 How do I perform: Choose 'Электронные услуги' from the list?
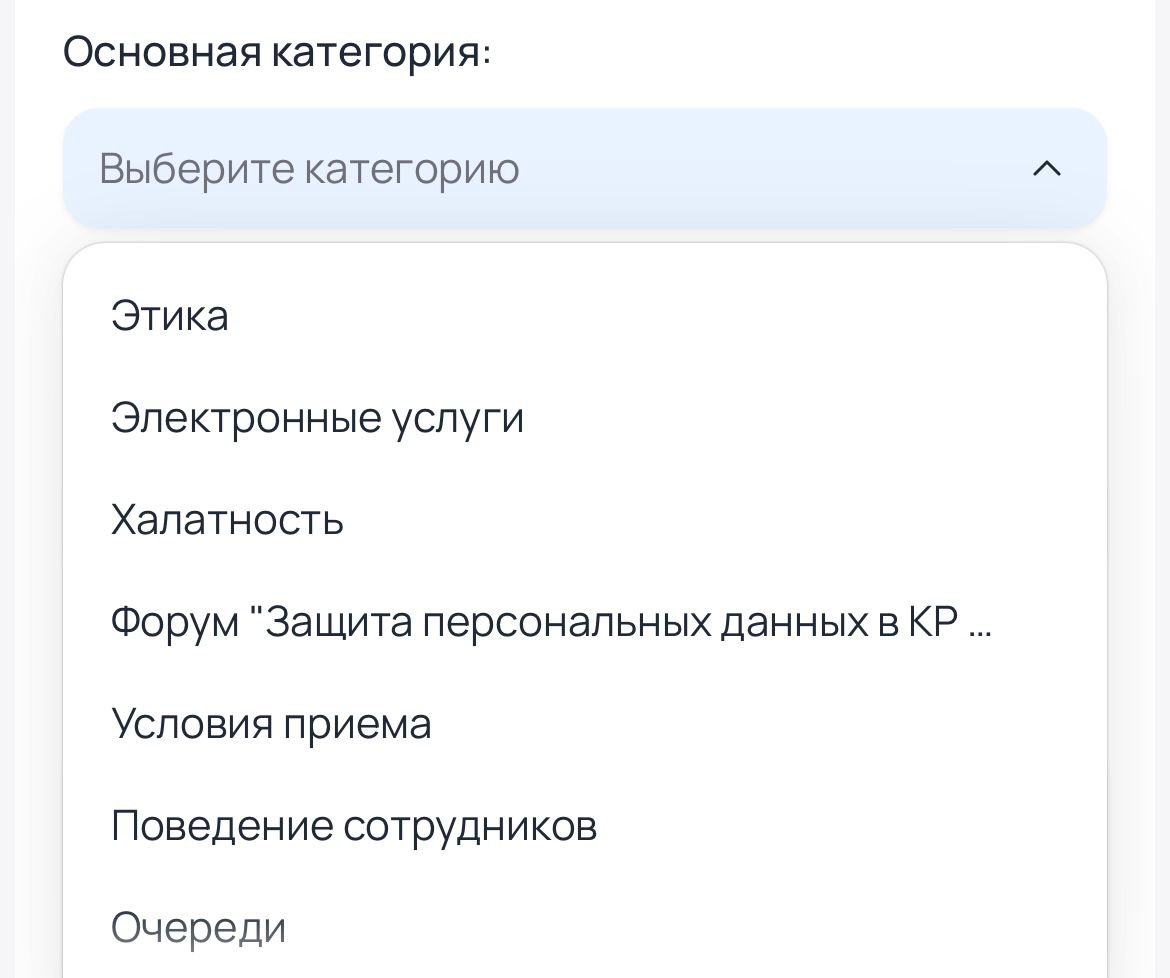317,418
